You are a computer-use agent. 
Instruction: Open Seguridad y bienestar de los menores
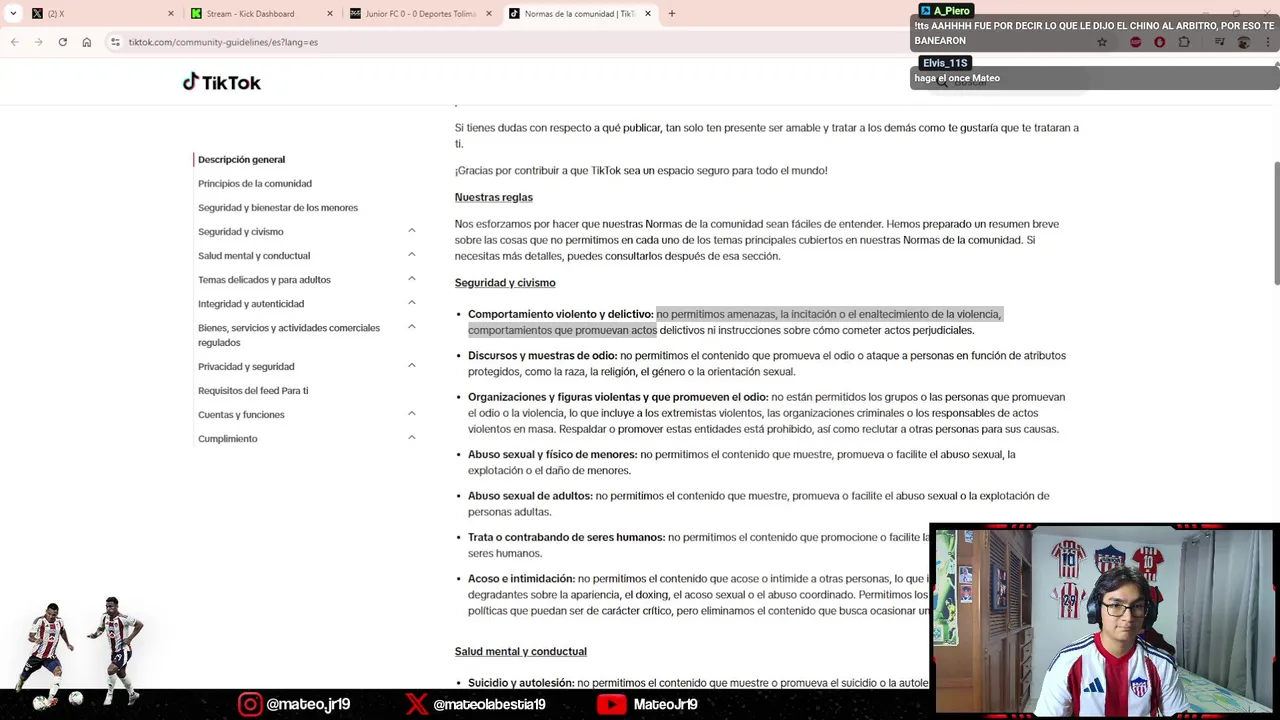click(278, 207)
